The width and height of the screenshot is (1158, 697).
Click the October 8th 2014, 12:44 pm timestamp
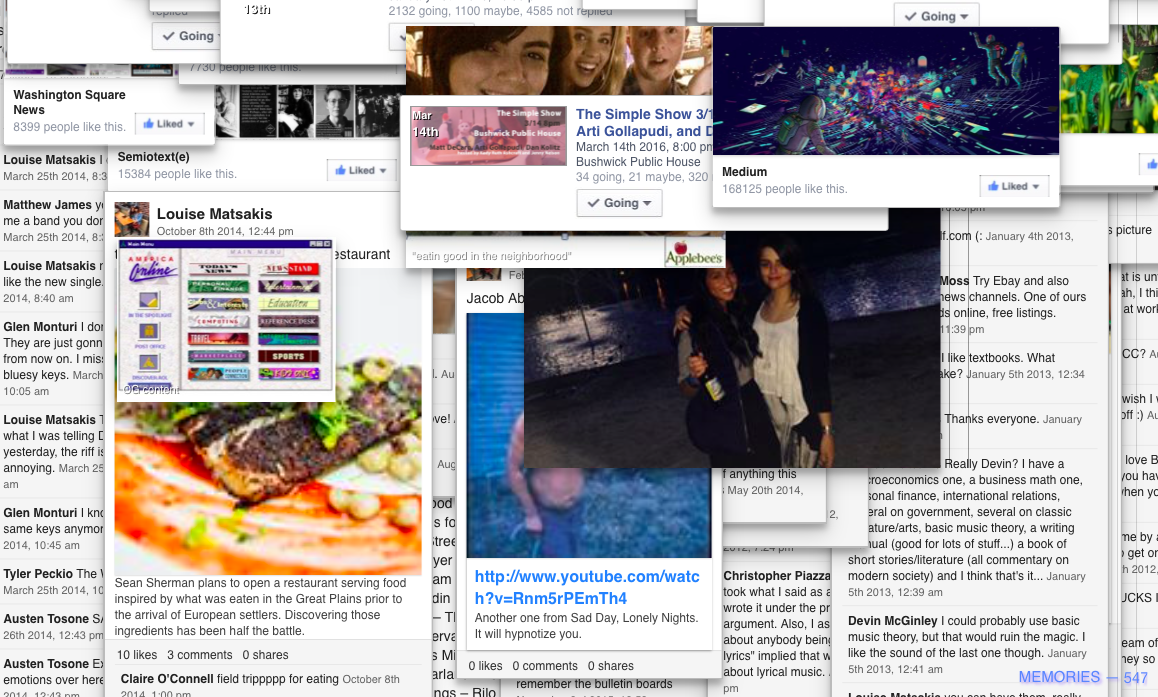[x=225, y=231]
